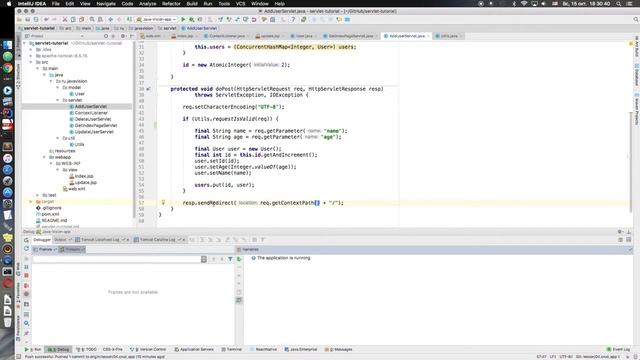Screen dimensions: 640x360
Task: Open the Terminal tool window
Action: pyautogui.click(x=231, y=349)
